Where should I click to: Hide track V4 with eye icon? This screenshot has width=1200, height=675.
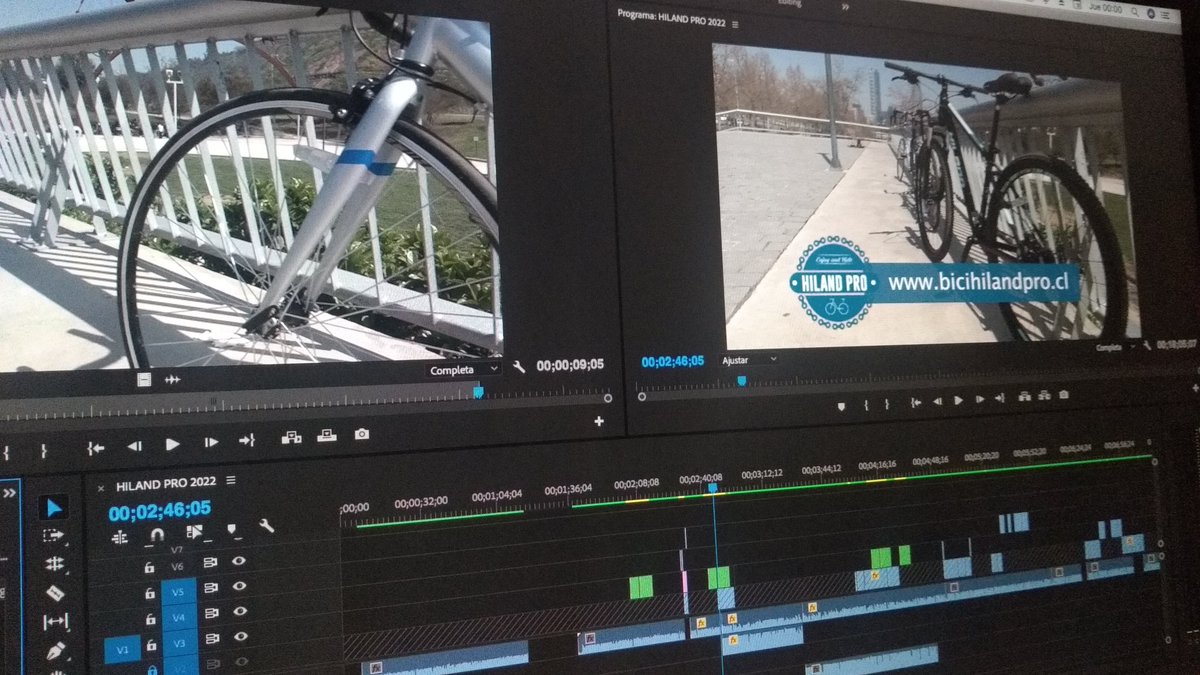(x=239, y=612)
